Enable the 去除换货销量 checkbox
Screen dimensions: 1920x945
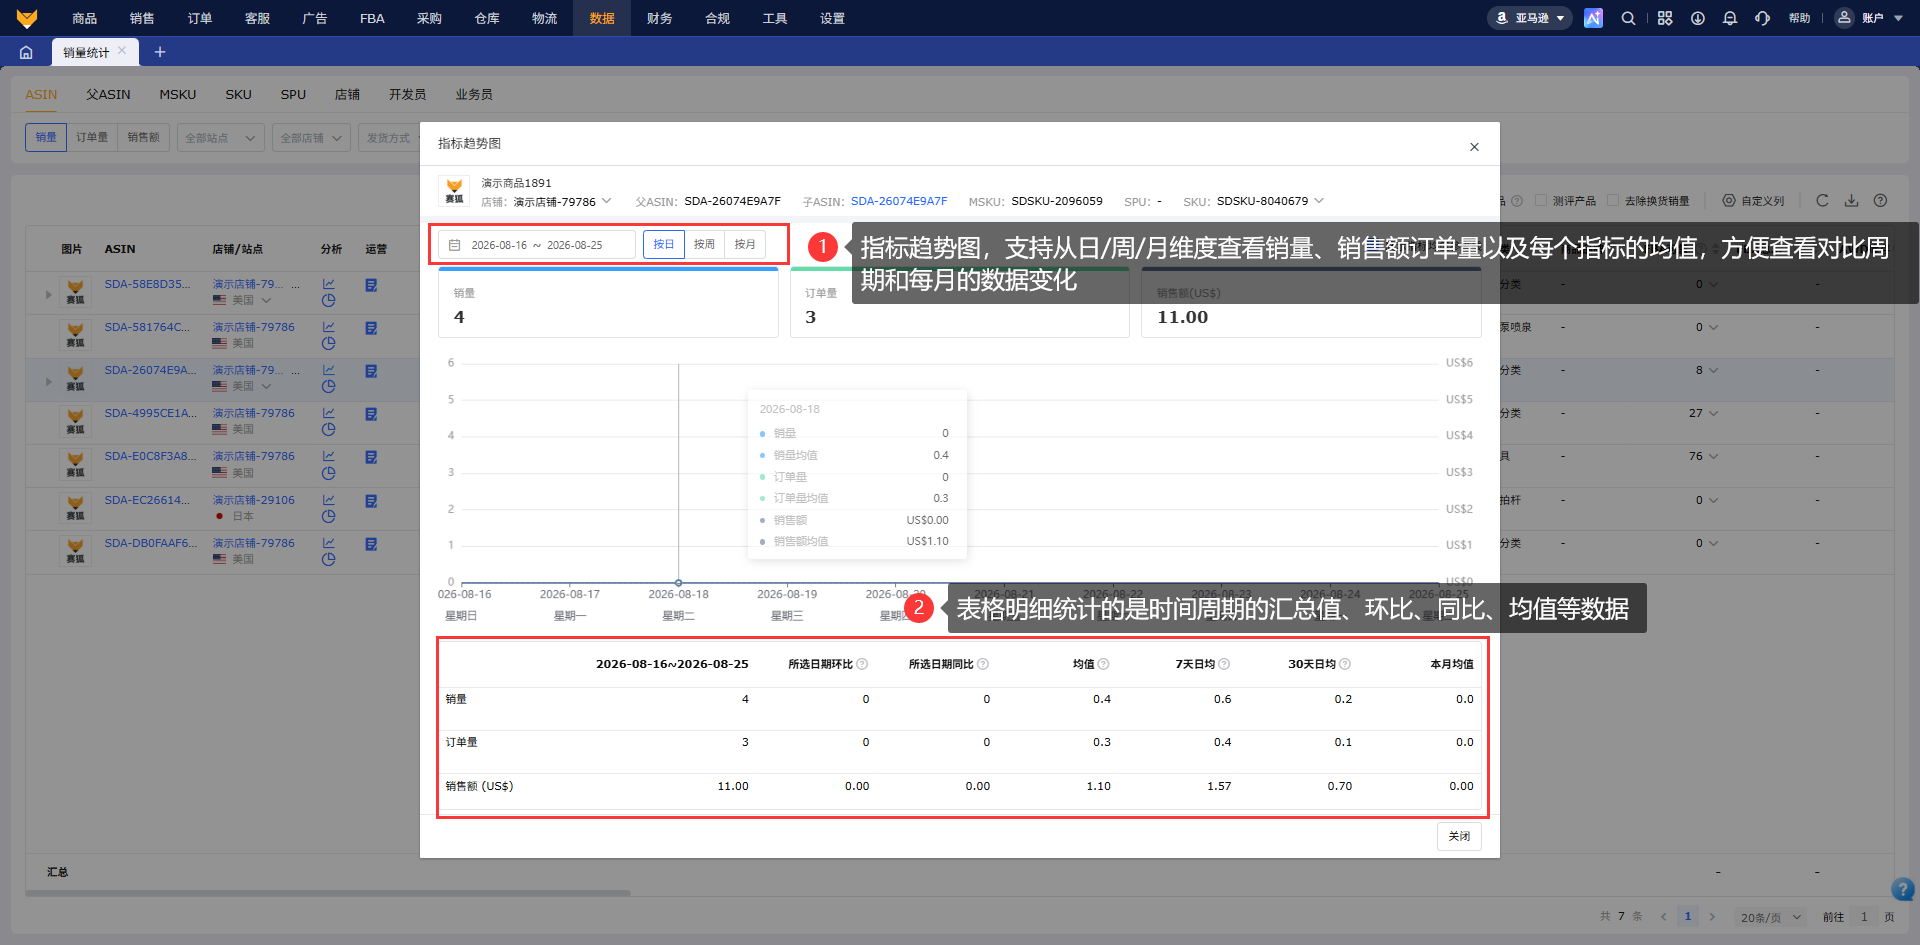[x=1613, y=200]
